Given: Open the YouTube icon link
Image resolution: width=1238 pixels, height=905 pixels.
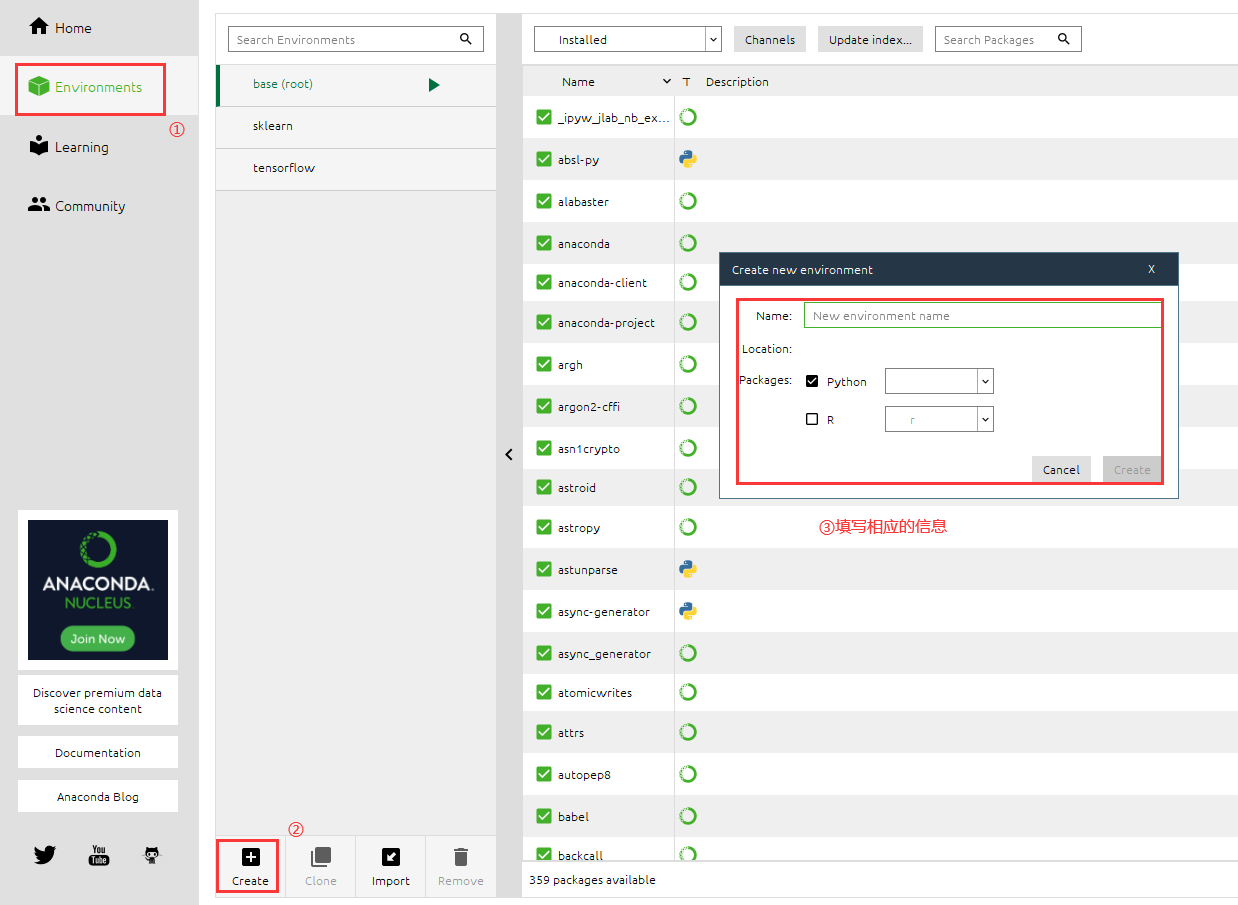Looking at the screenshot, I should coord(99,855).
